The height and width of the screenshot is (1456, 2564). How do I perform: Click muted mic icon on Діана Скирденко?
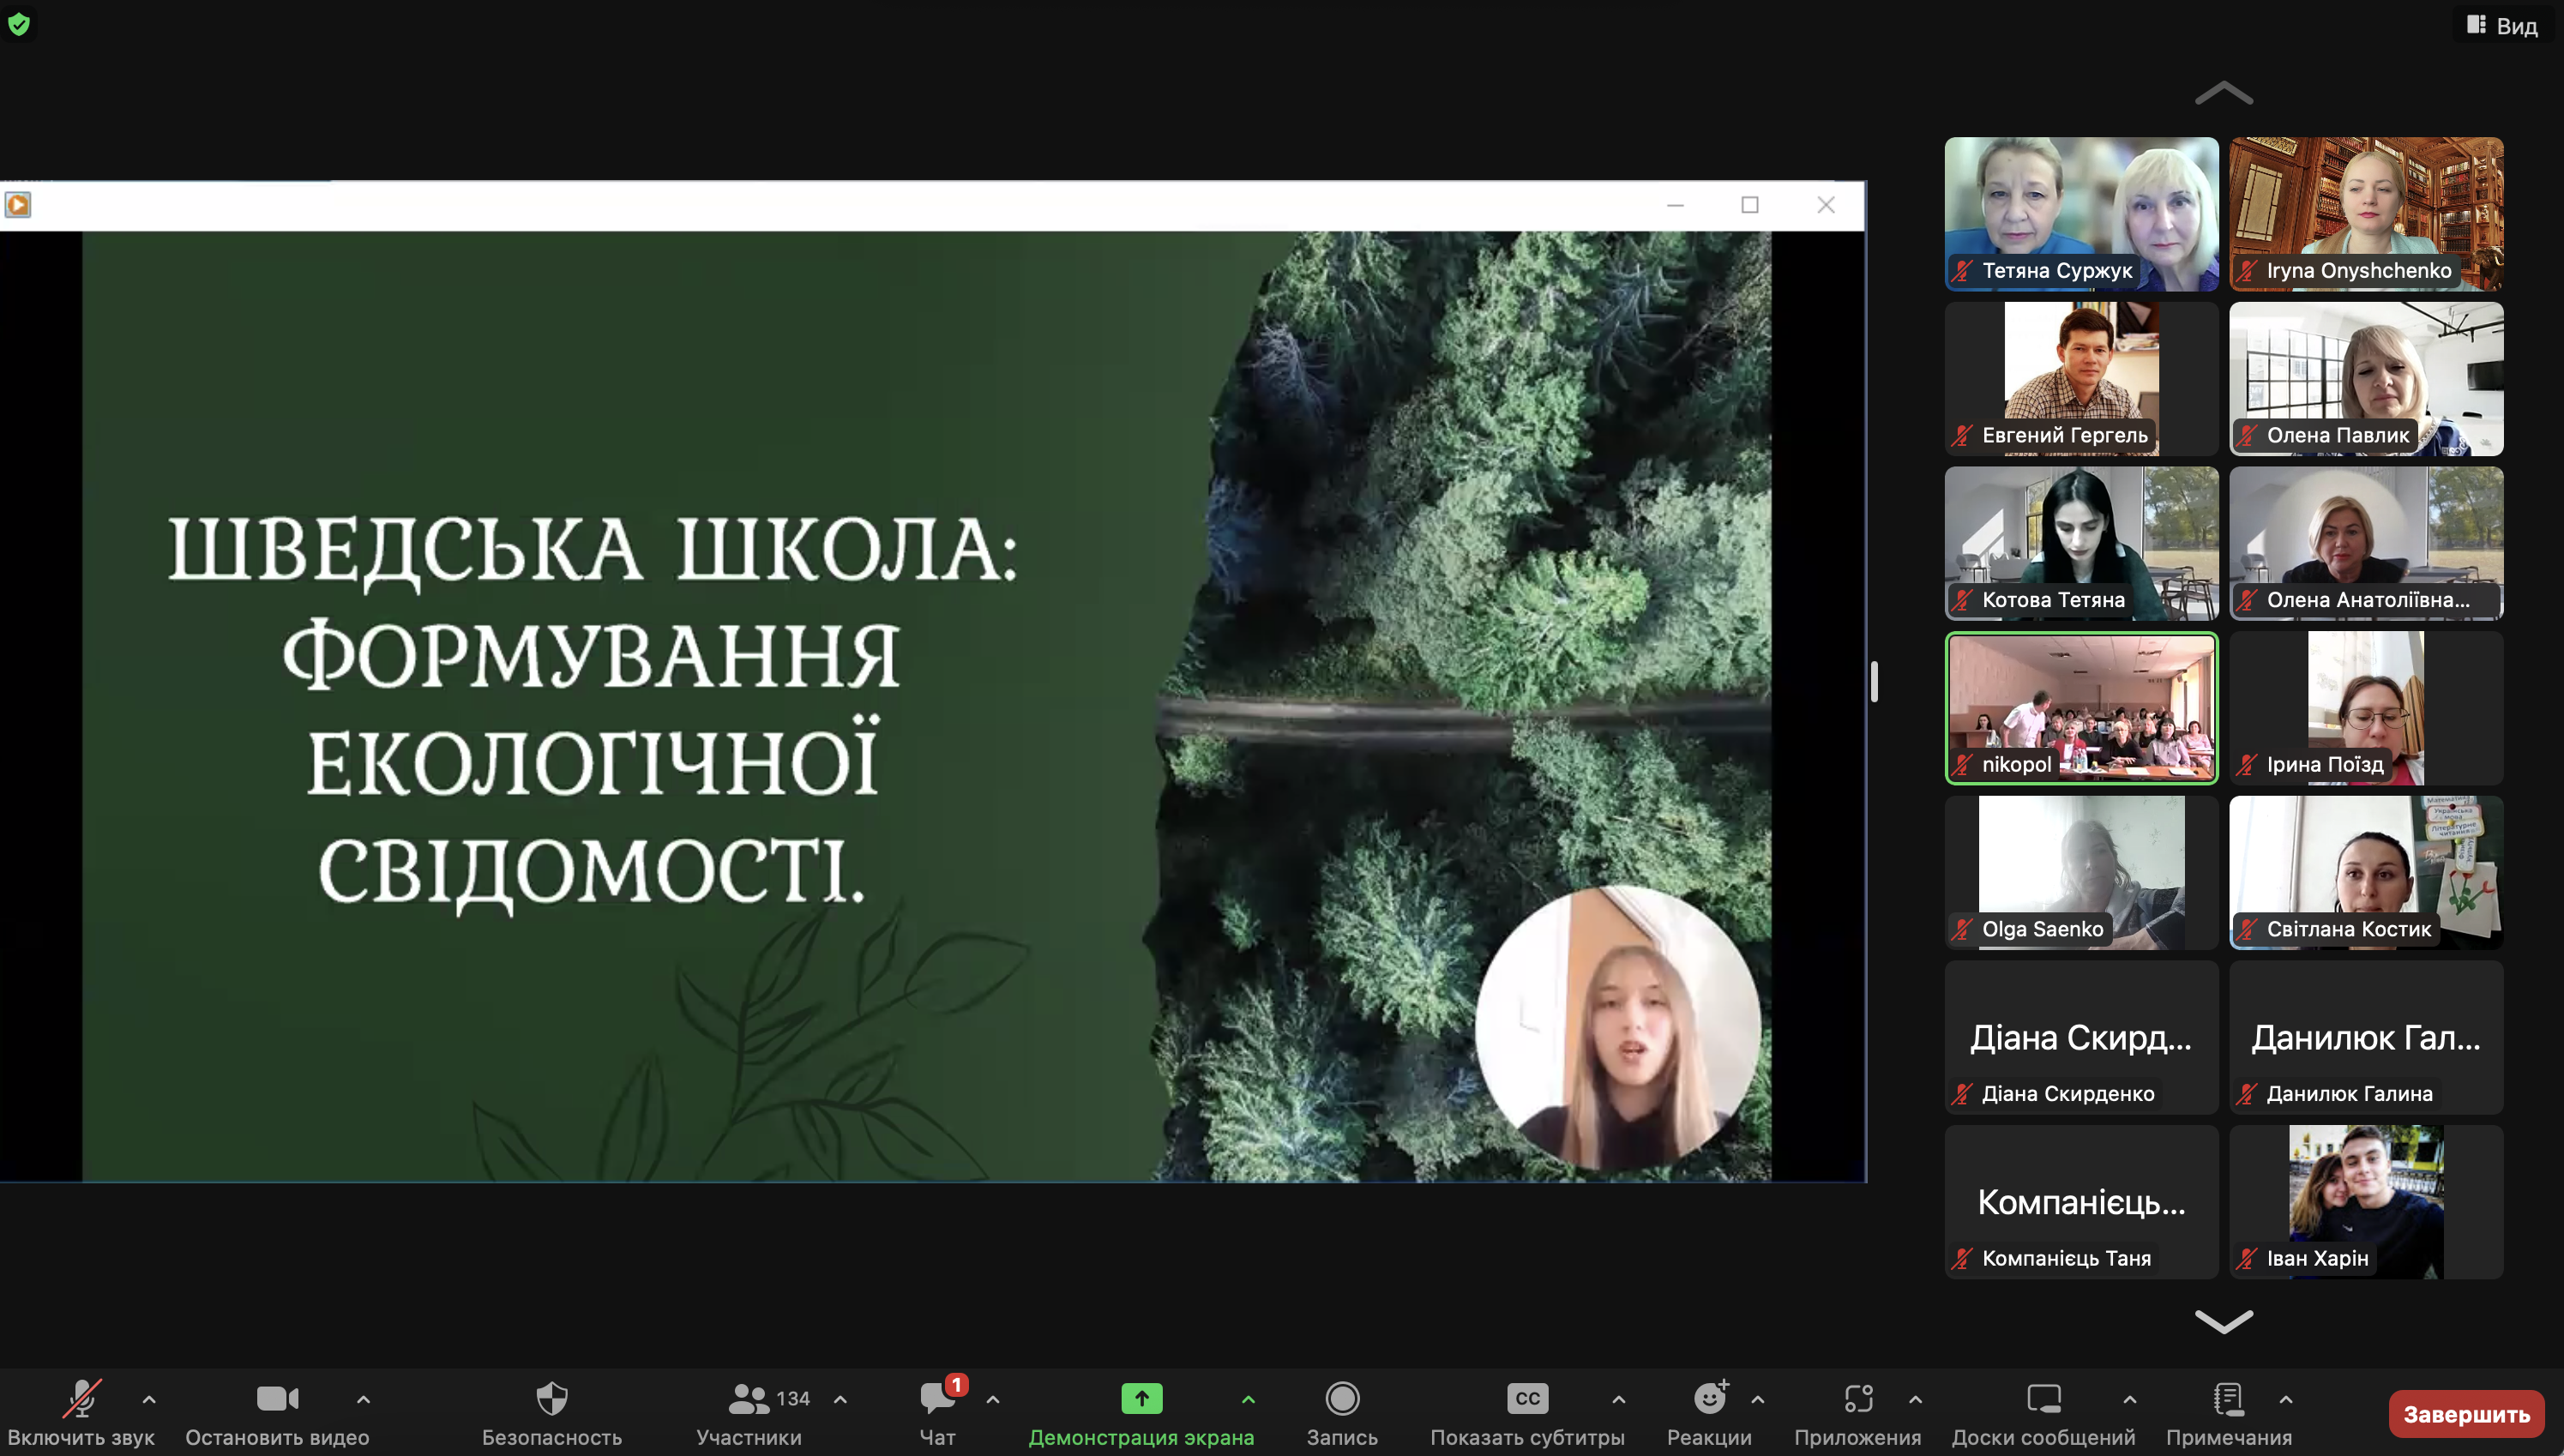pos(1963,1093)
